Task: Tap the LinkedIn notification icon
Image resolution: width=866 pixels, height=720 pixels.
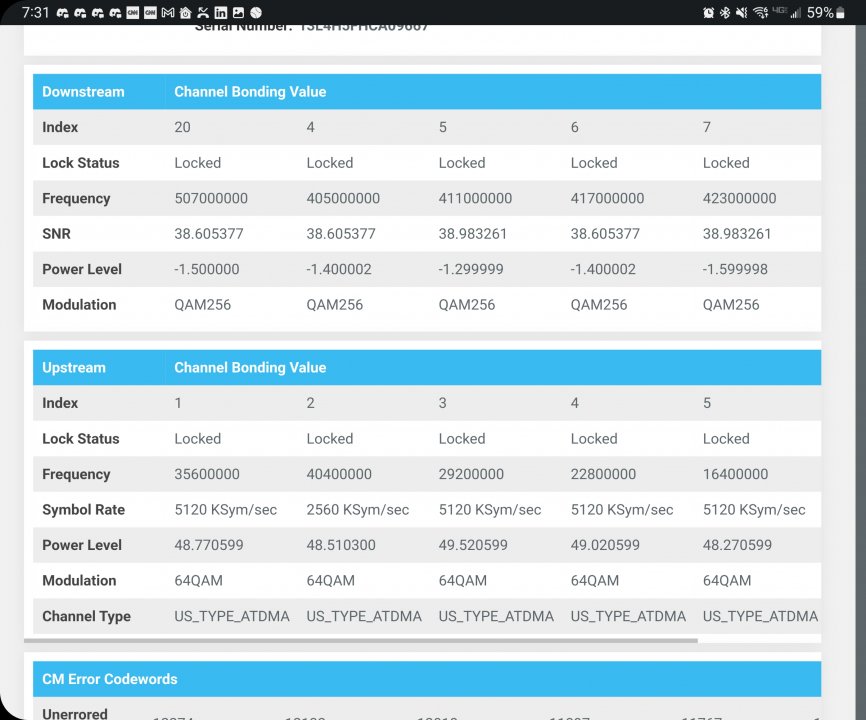Action: [221, 13]
